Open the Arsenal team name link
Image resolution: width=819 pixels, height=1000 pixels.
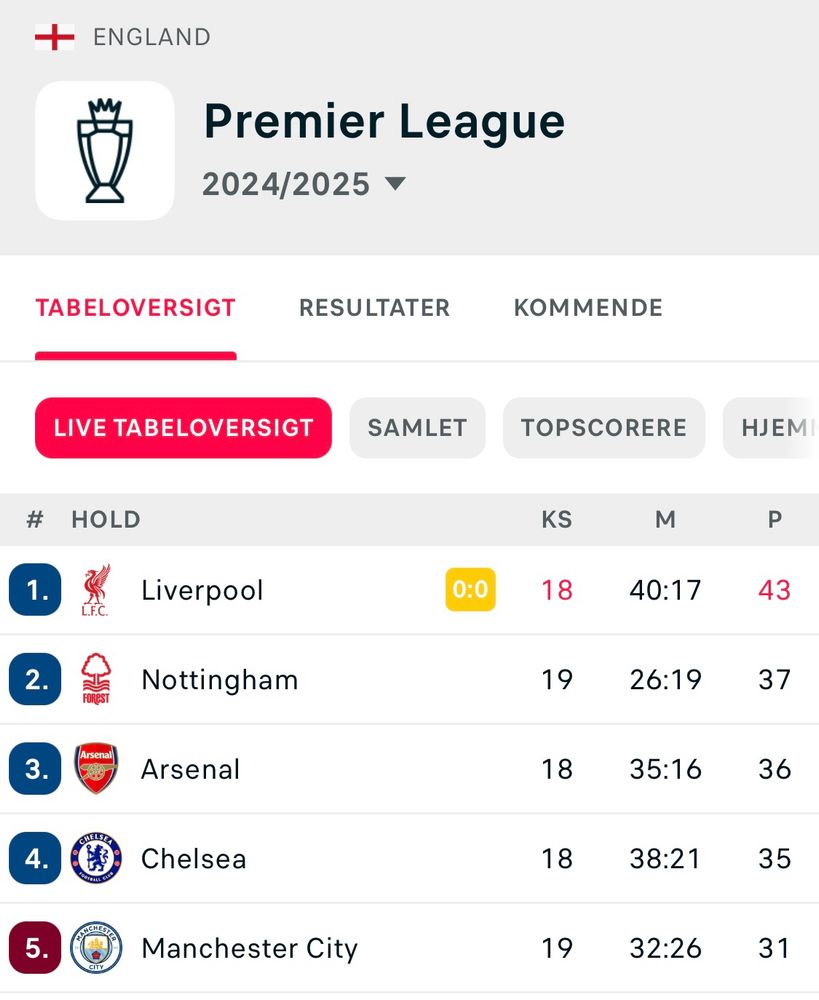pyautogui.click(x=191, y=769)
